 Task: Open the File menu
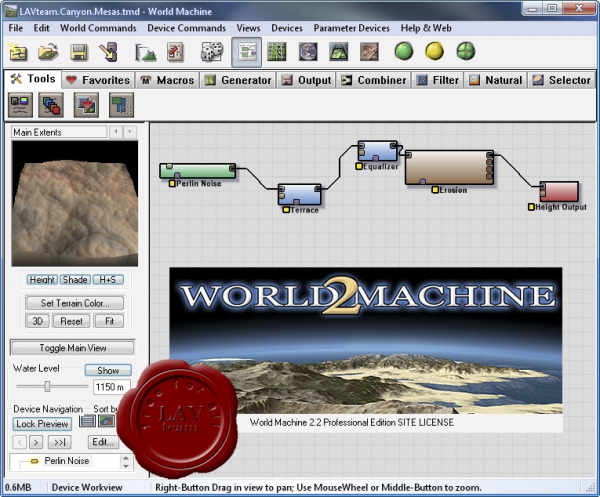tap(16, 28)
